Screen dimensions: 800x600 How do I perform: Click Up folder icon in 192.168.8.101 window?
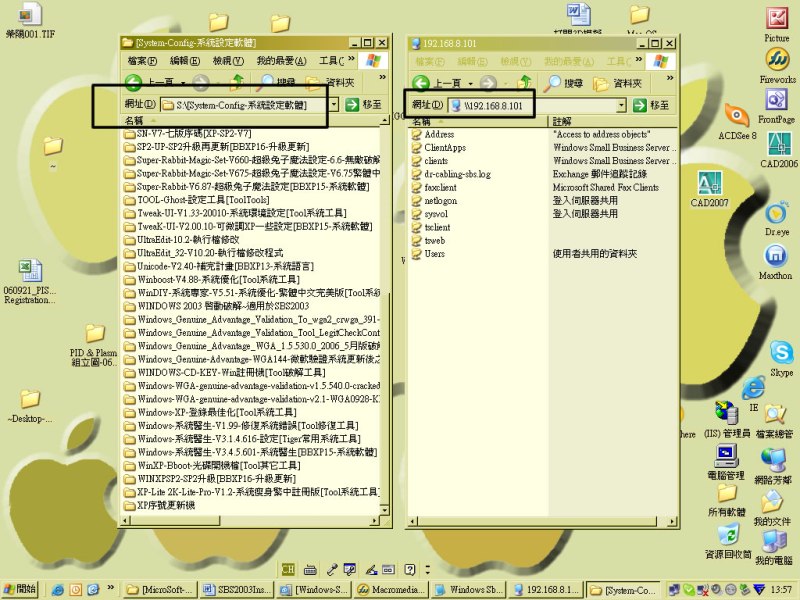click(525, 83)
